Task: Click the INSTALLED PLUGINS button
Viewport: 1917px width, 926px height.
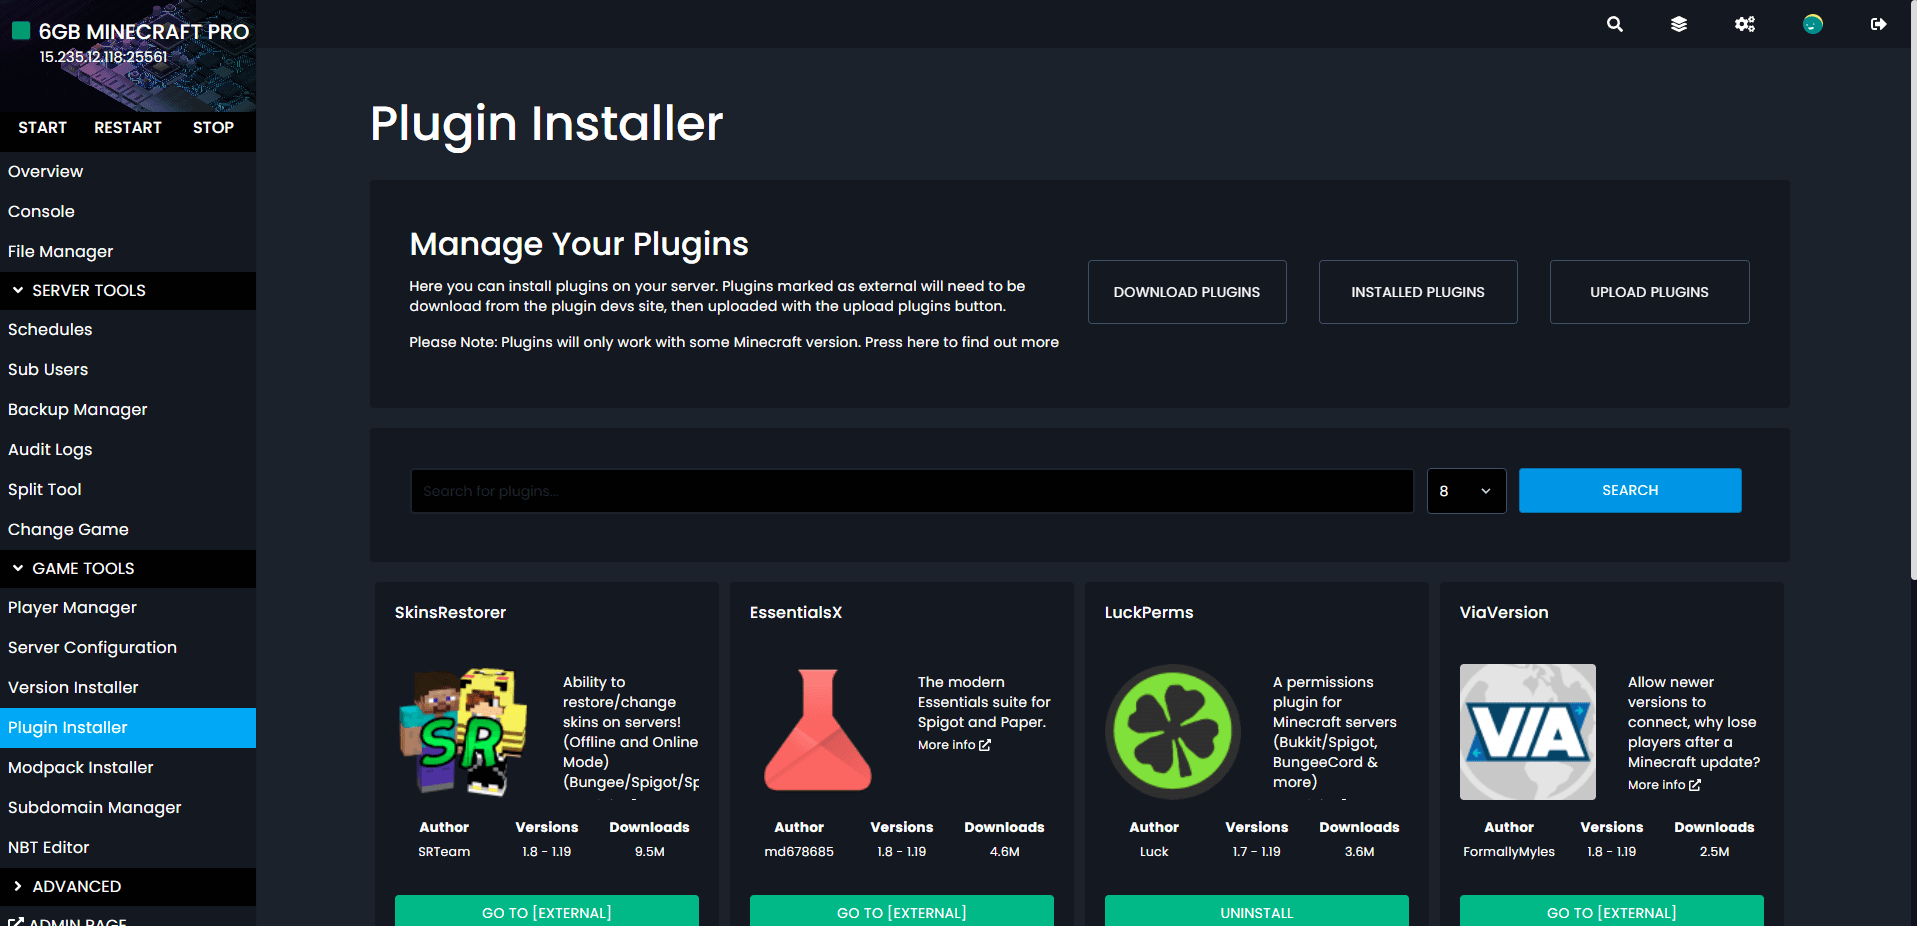Action: 1418,292
